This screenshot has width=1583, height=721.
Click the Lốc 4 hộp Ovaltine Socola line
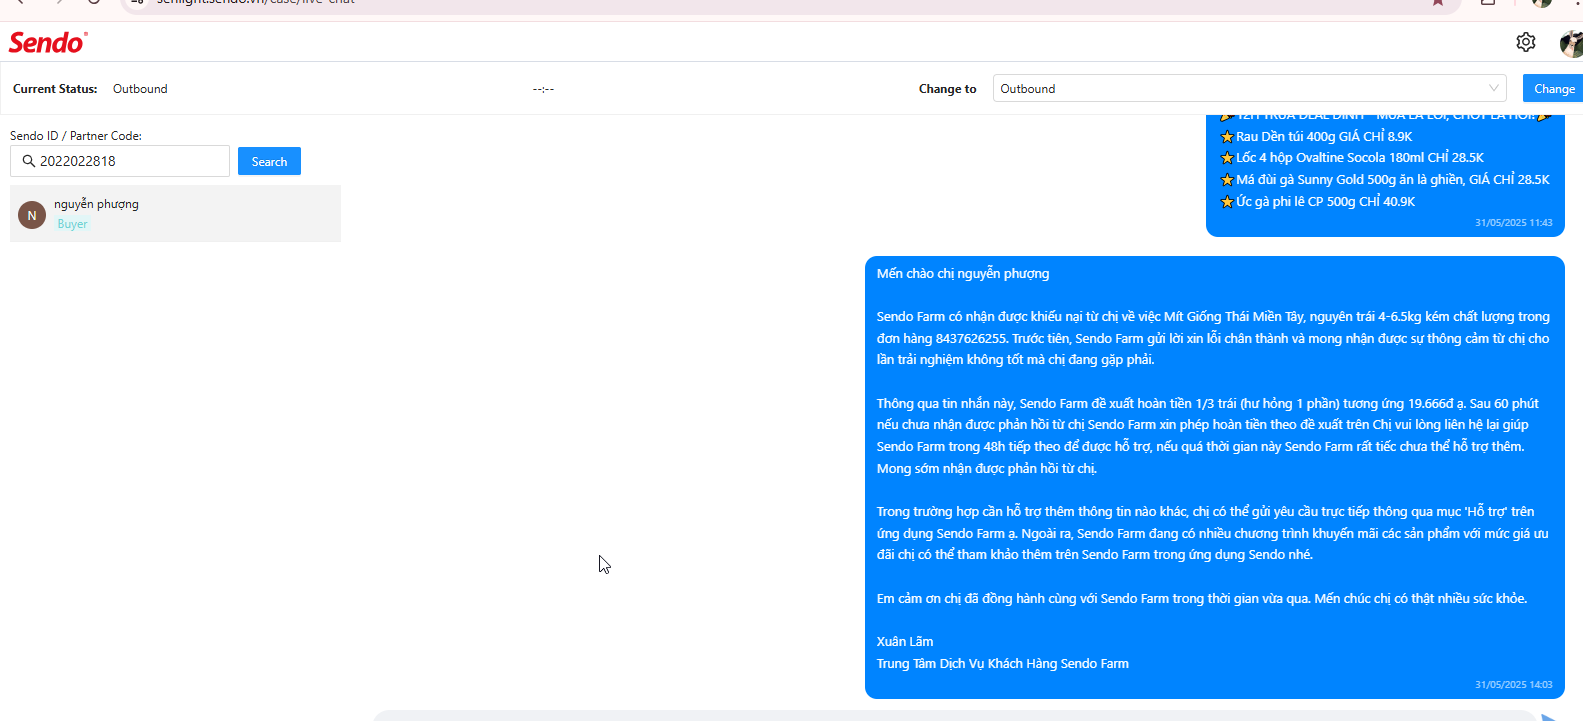click(1352, 158)
